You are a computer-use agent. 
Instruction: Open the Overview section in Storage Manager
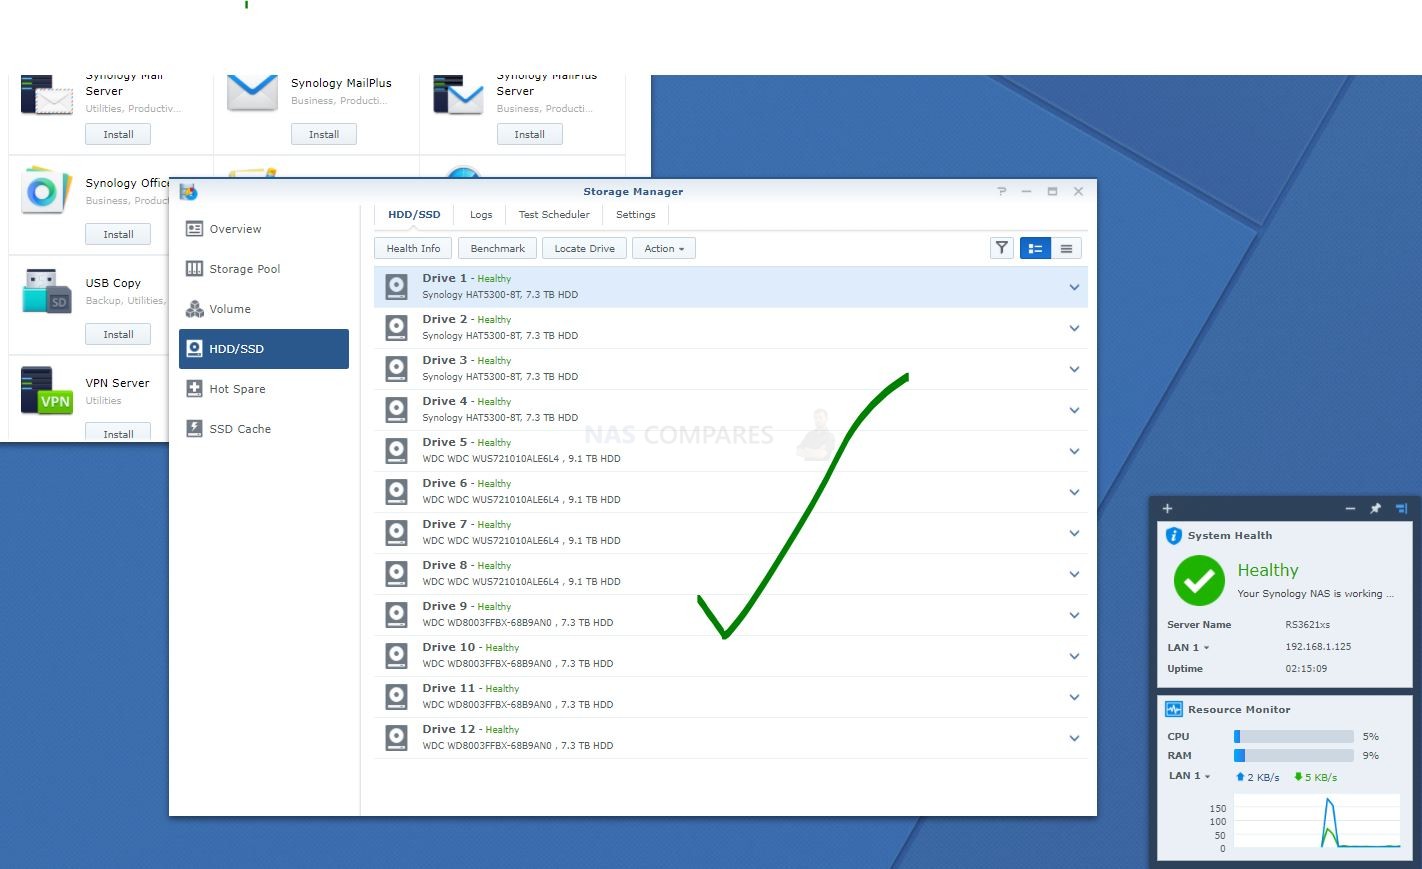tap(264, 229)
